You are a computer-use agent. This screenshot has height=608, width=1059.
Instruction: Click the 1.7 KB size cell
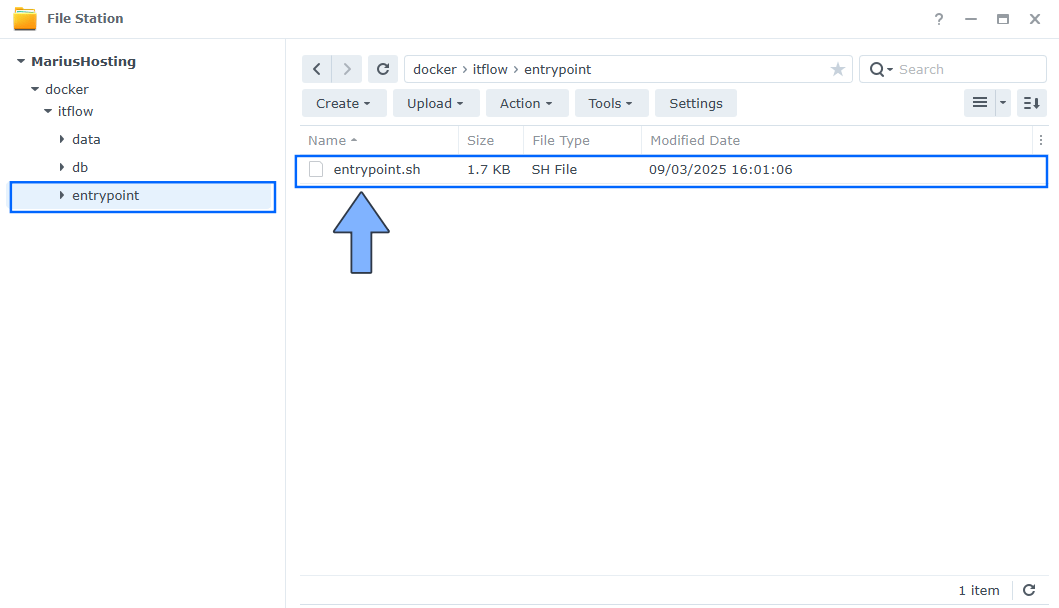point(488,170)
